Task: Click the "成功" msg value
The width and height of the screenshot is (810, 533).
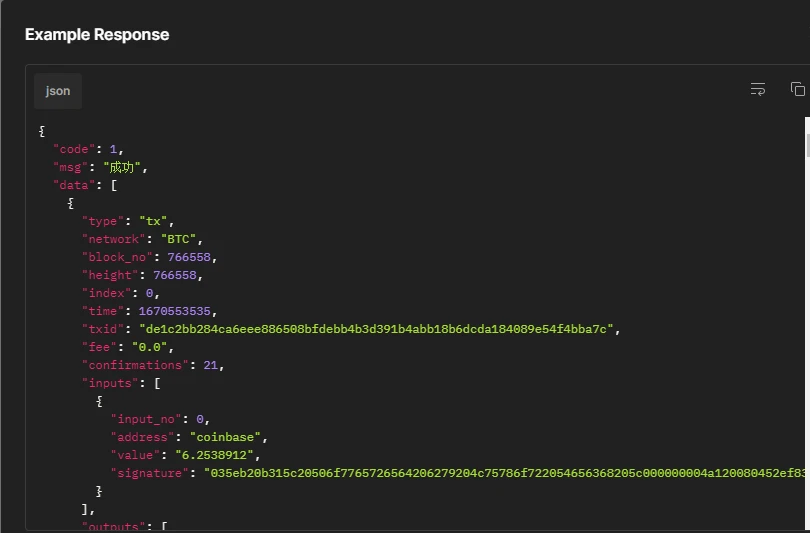Action: click(x=124, y=167)
